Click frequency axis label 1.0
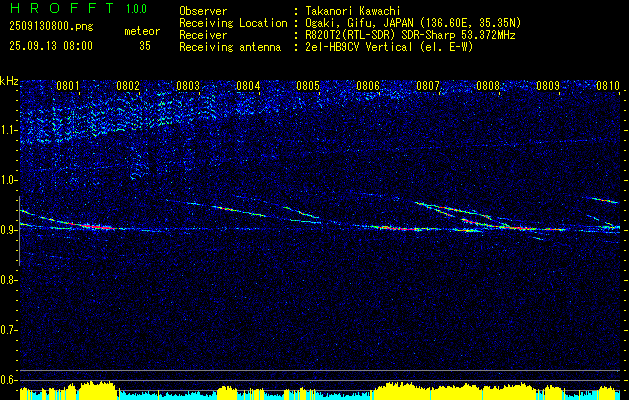This screenshot has height=400, width=629. click(x=8, y=180)
